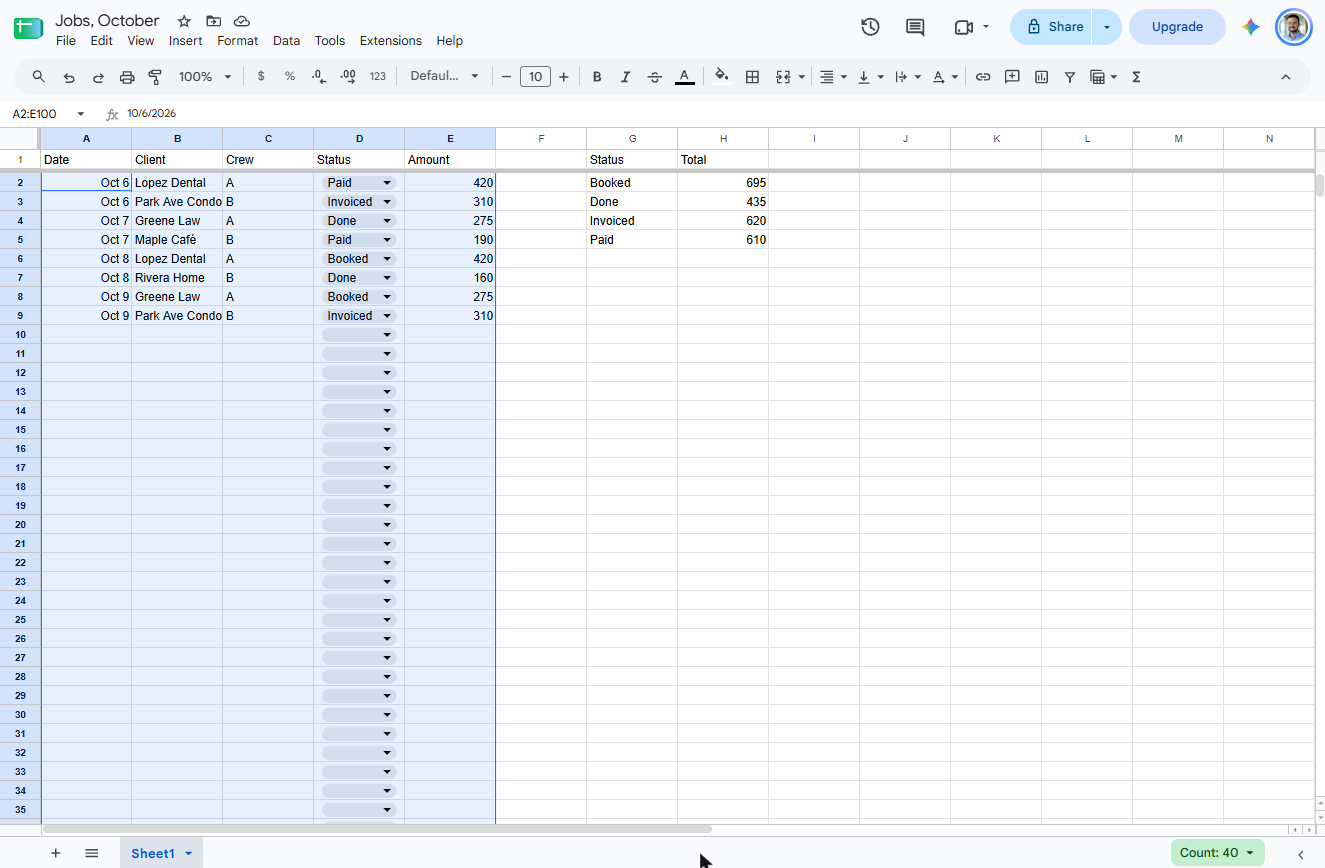Open the zoom 100% dropdown
Image resolution: width=1325 pixels, height=868 pixels.
pos(205,77)
